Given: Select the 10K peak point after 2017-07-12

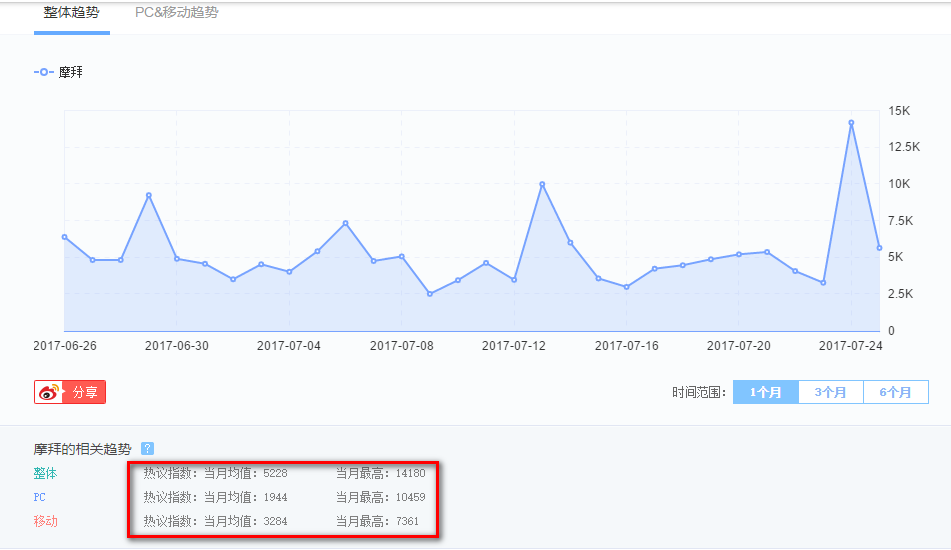Looking at the screenshot, I should point(542,184).
